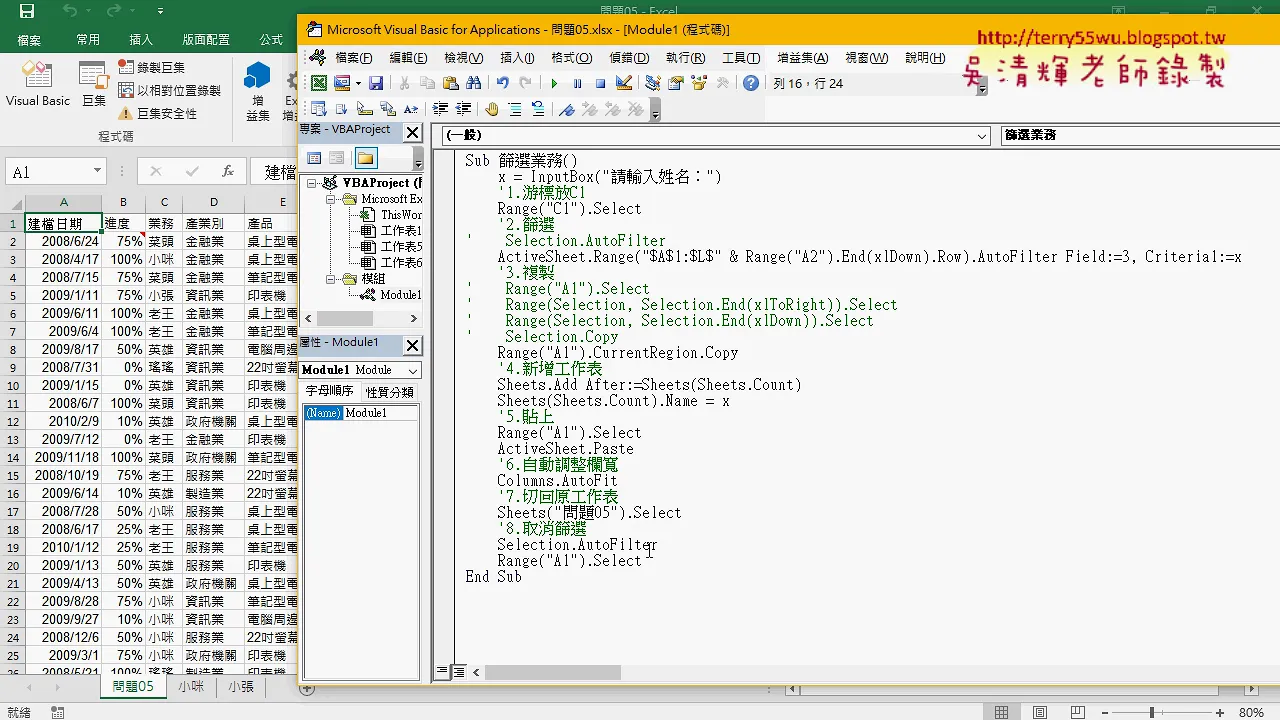1280x720 pixels.
Task: Select the 小咪 worksheet tab
Action: (x=191, y=687)
